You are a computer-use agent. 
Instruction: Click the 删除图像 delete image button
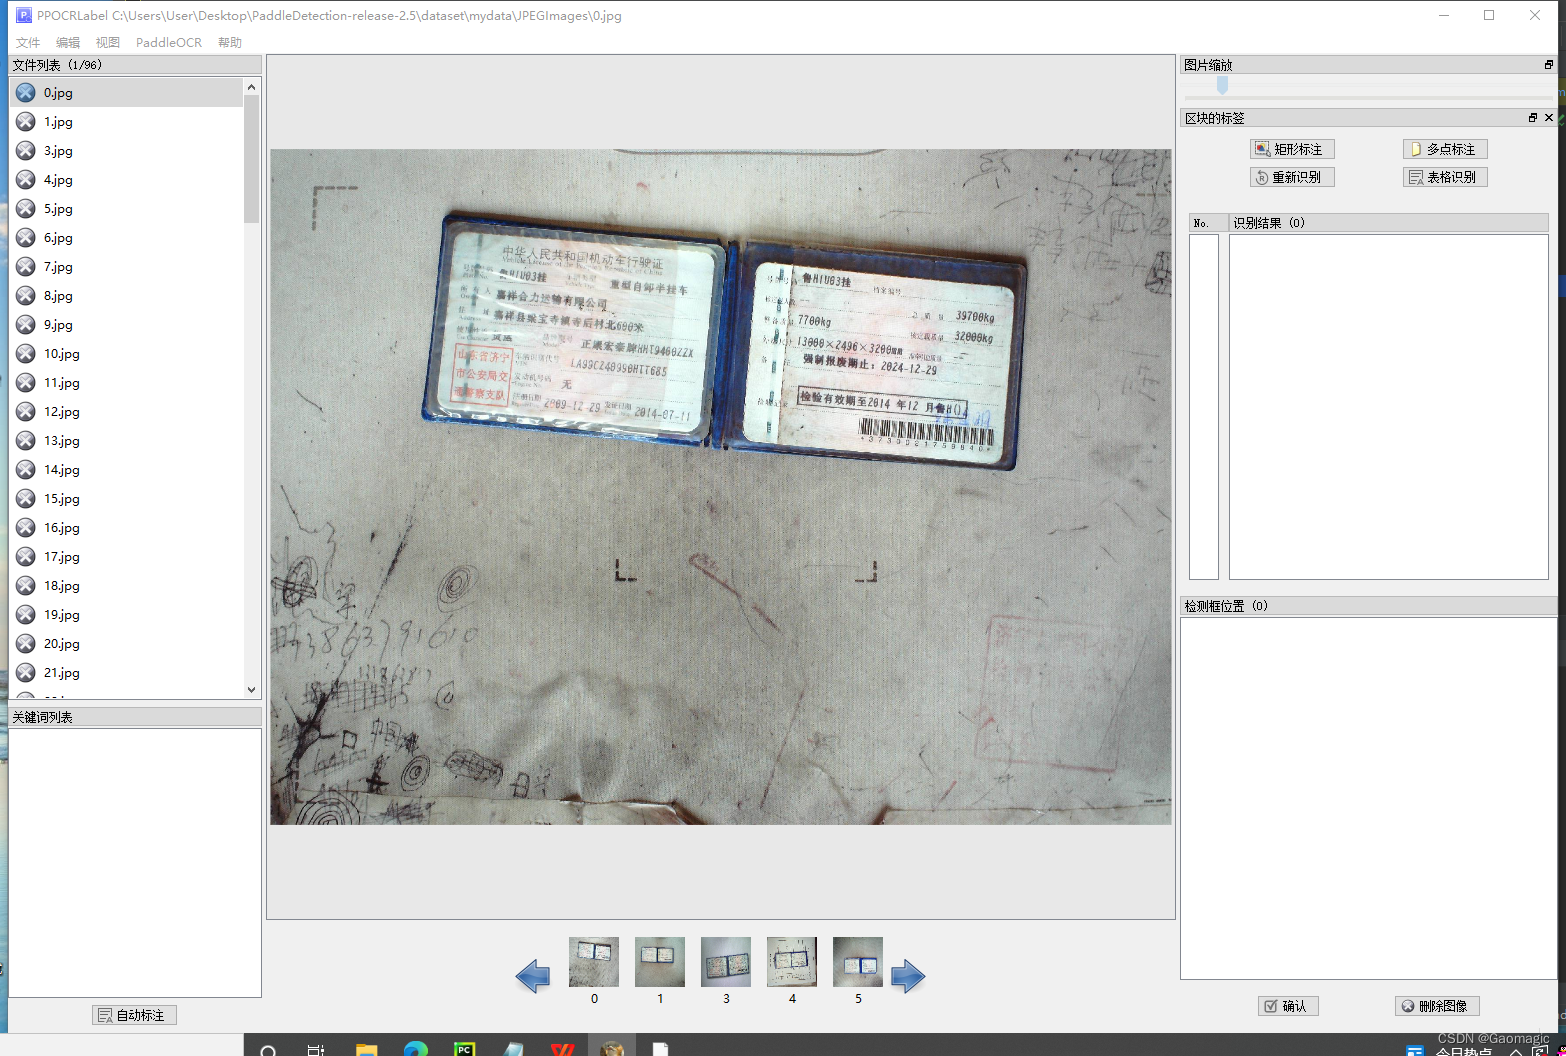click(1436, 1006)
